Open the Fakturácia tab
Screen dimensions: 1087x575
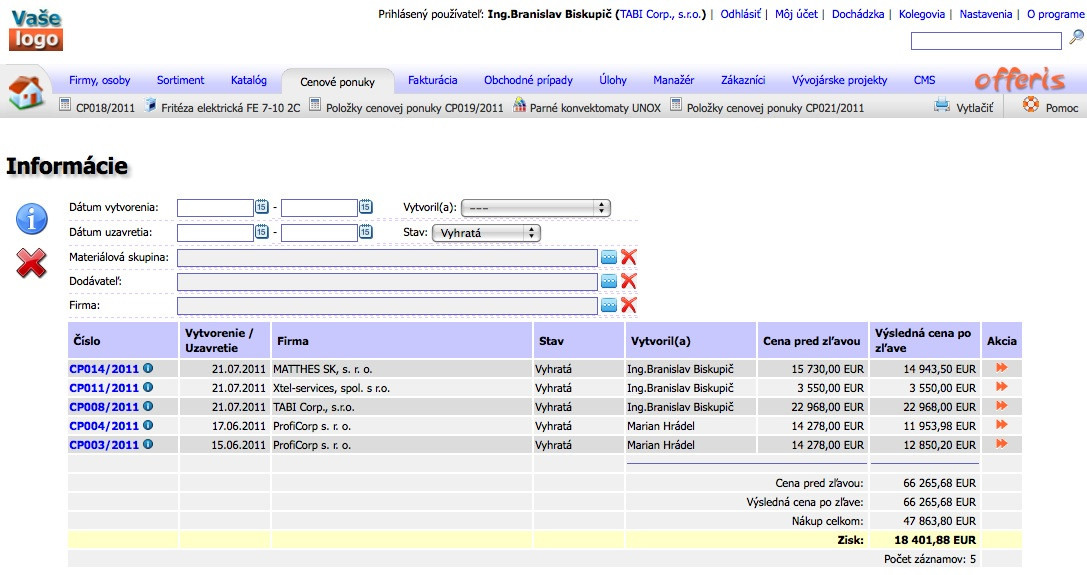pos(433,80)
